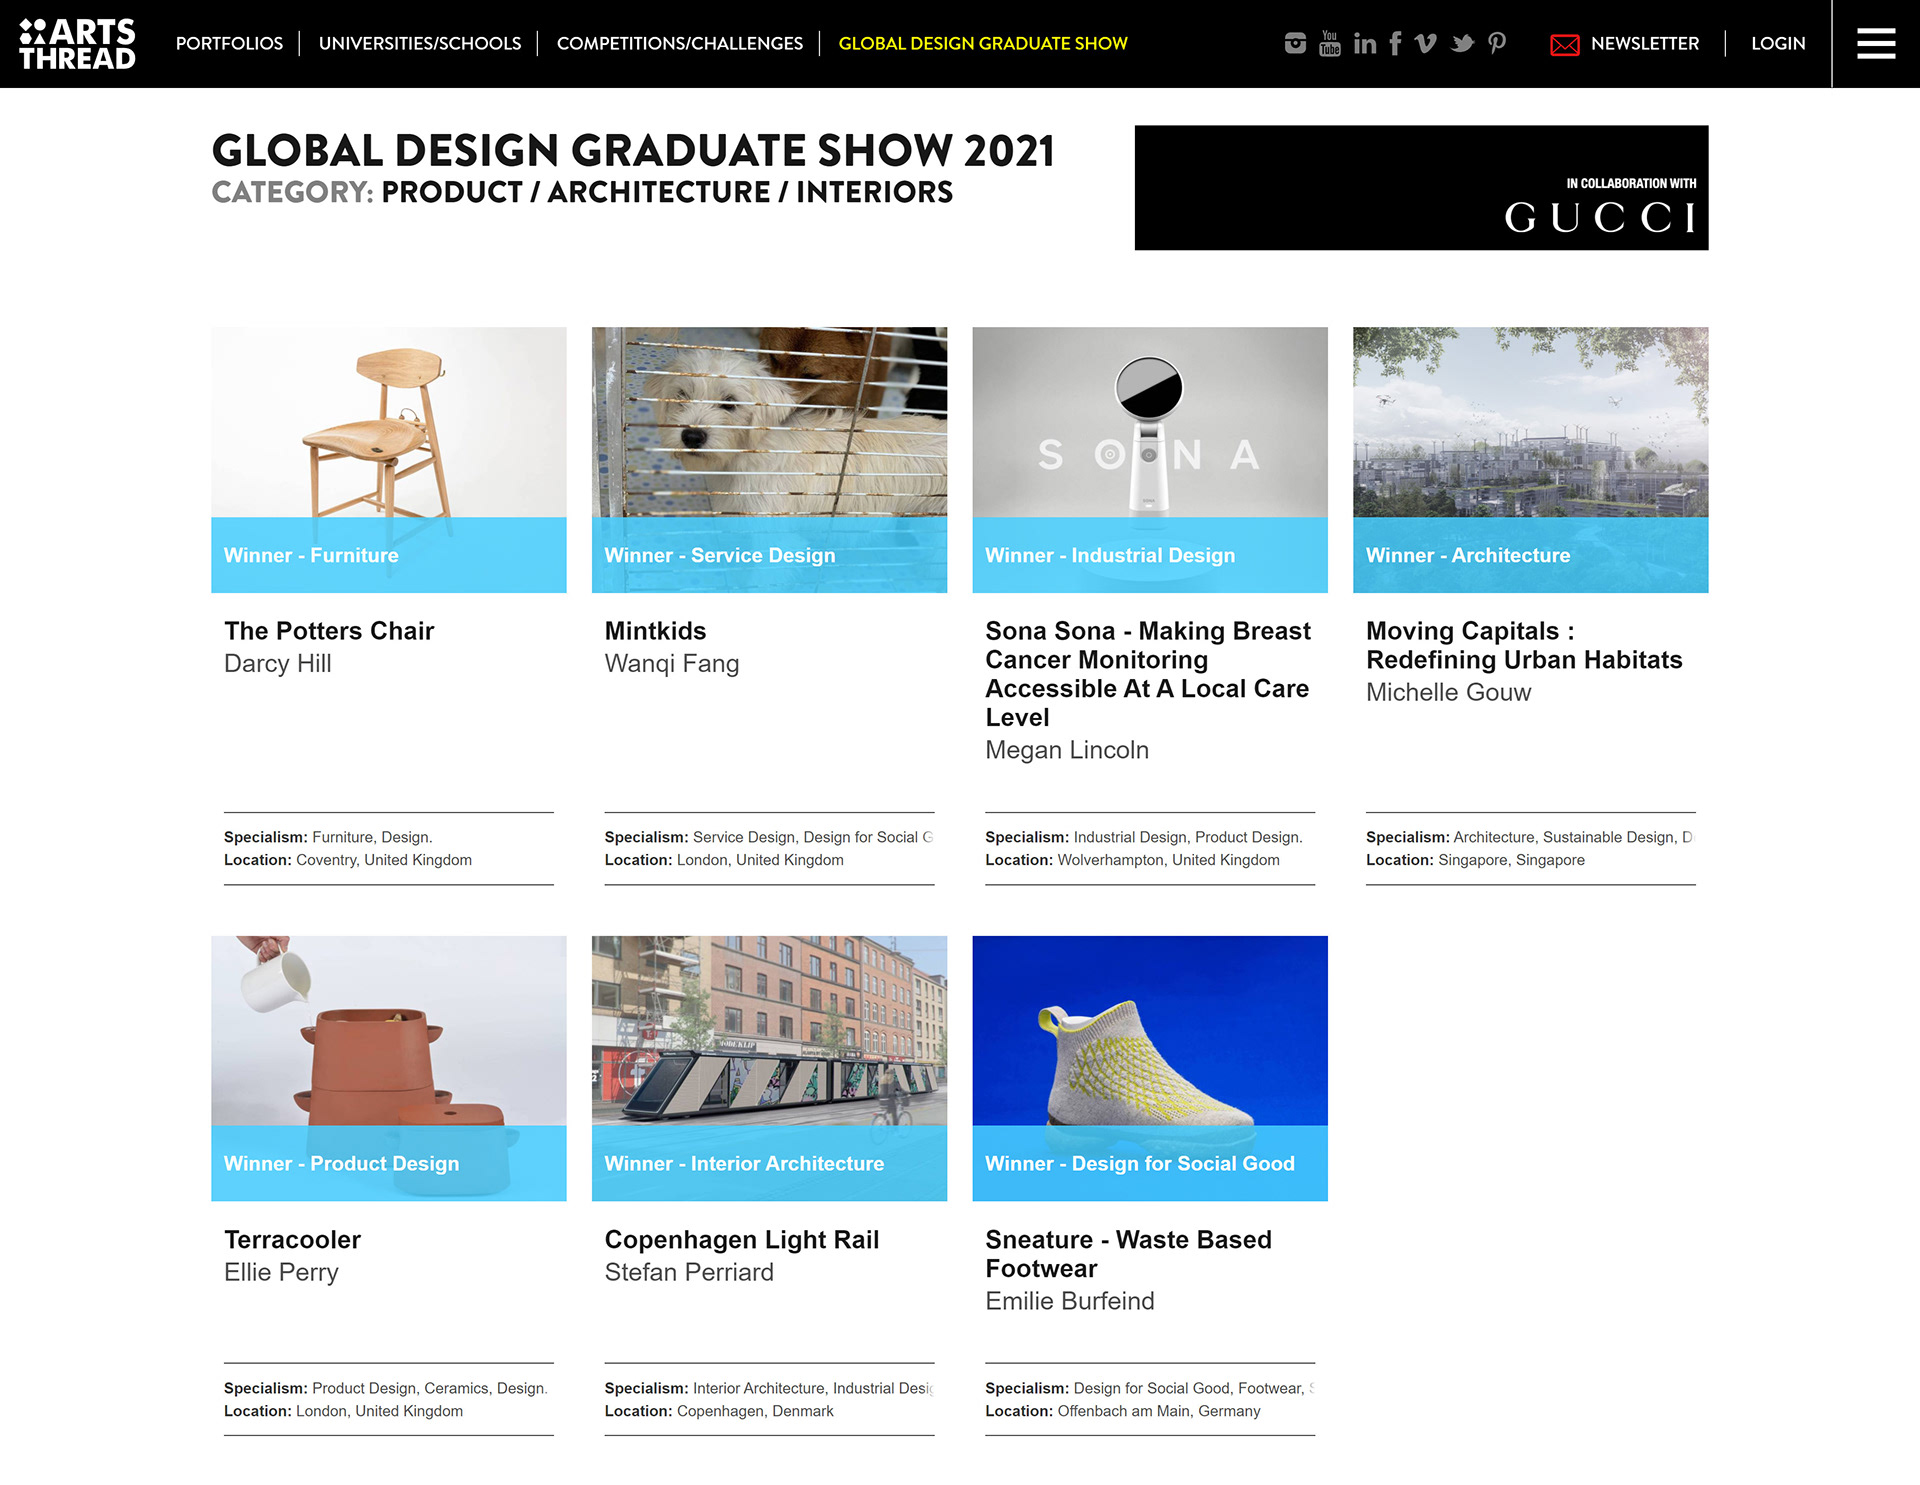1920x1485 pixels.
Task: Click location Coventry, United Kingdom
Action: [384, 860]
